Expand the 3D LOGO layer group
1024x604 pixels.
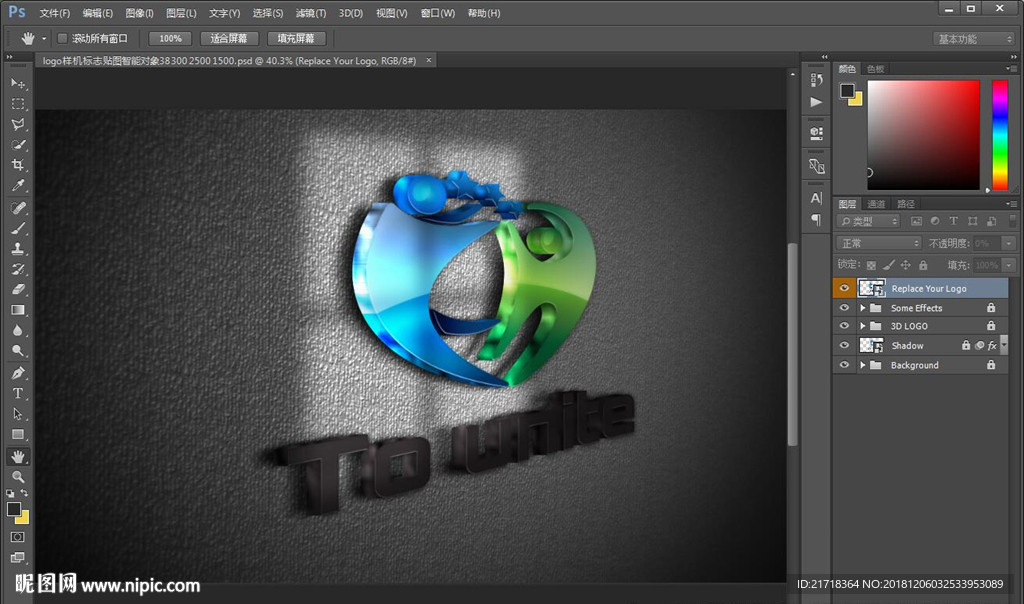point(862,326)
